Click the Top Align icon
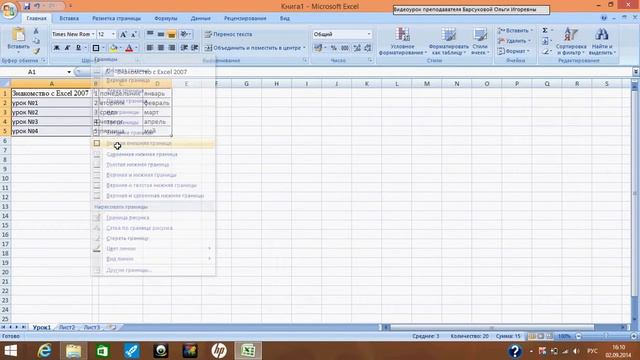The width and height of the screenshot is (640, 360). (150, 34)
